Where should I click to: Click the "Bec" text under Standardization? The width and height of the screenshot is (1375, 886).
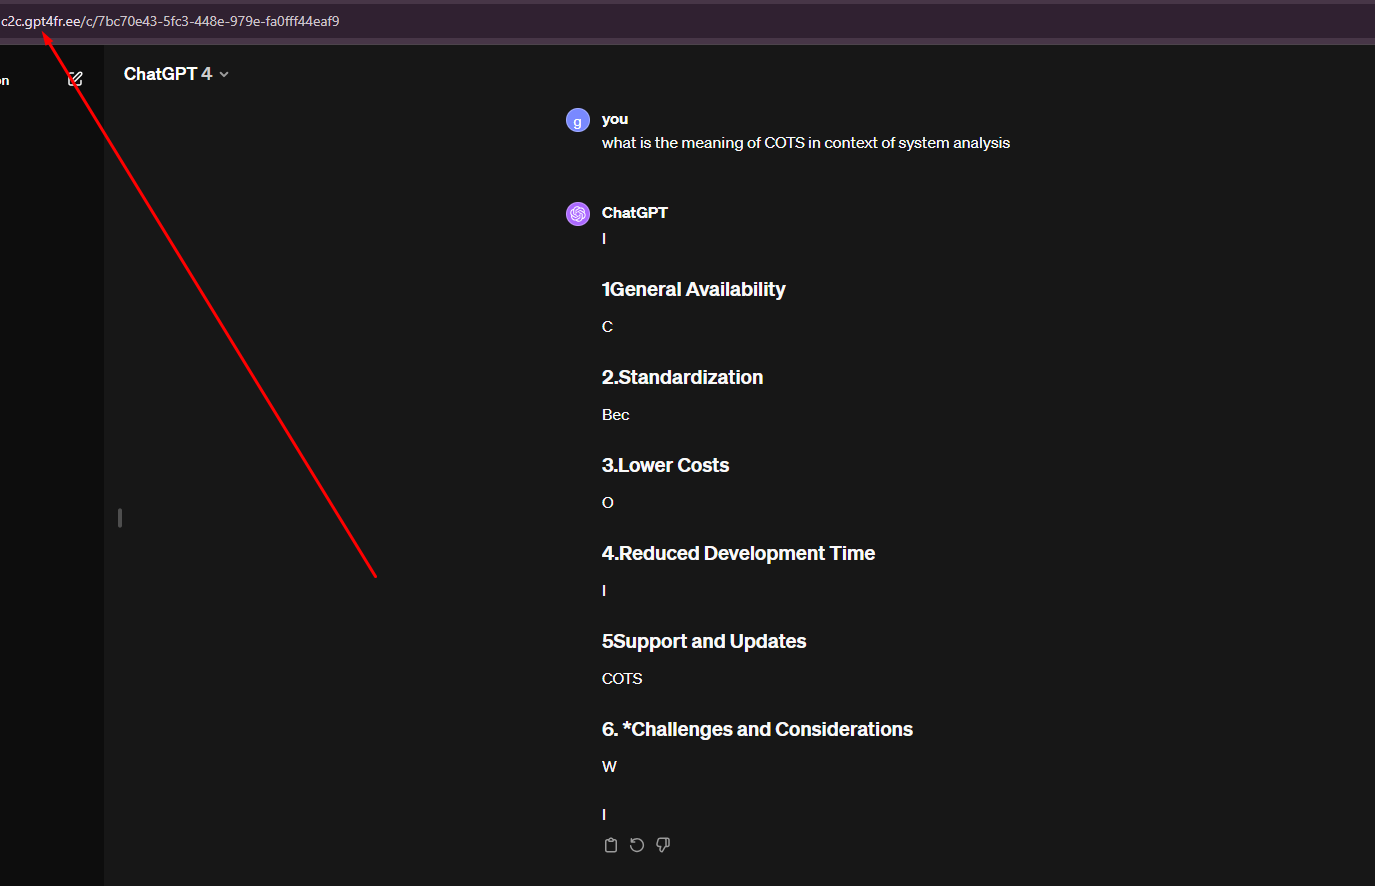[x=616, y=415]
